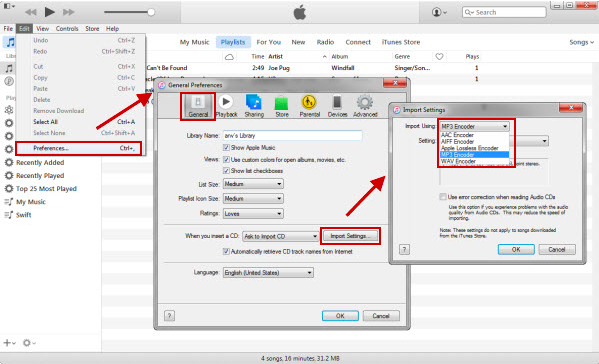Click the iCloud status column icon
Screen dimensions: 599x364
tap(229, 57)
